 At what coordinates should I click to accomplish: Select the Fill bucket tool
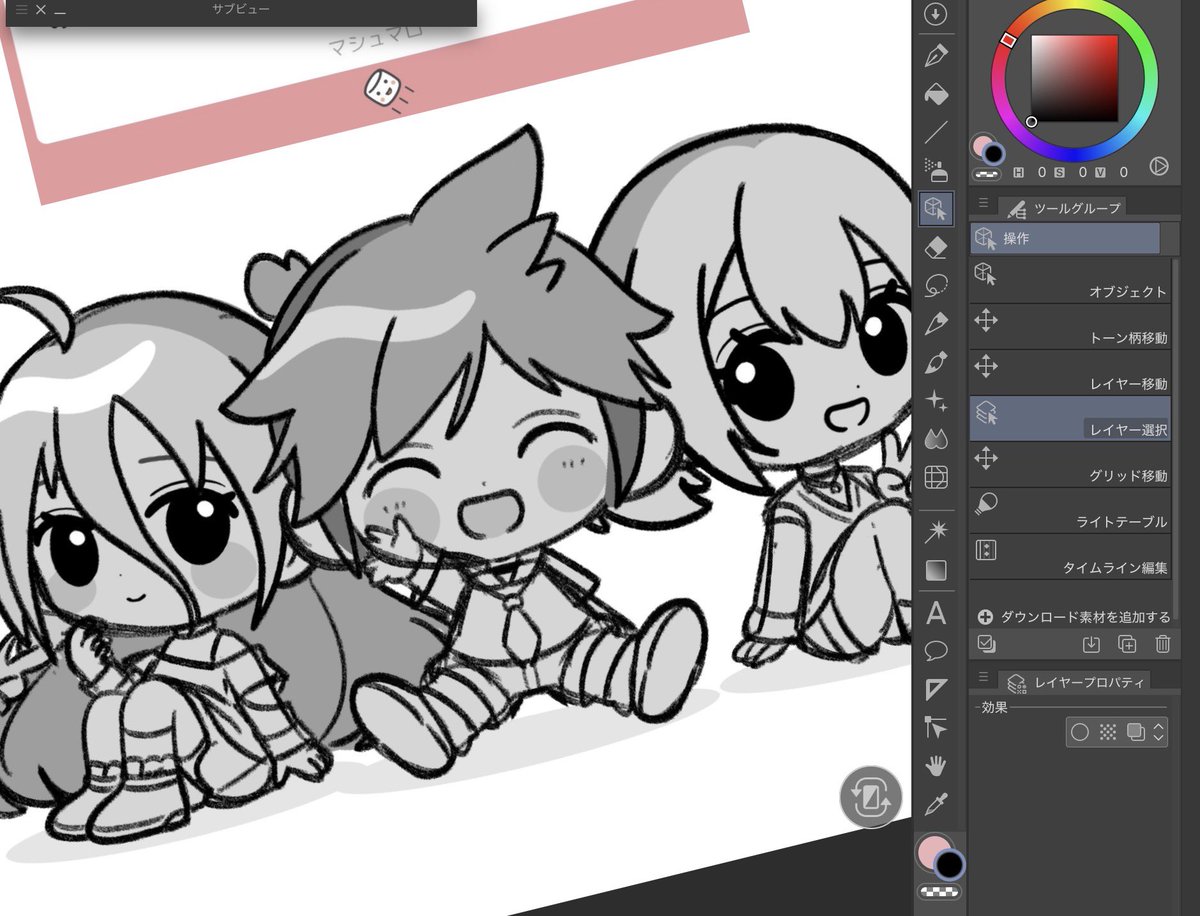click(x=936, y=93)
